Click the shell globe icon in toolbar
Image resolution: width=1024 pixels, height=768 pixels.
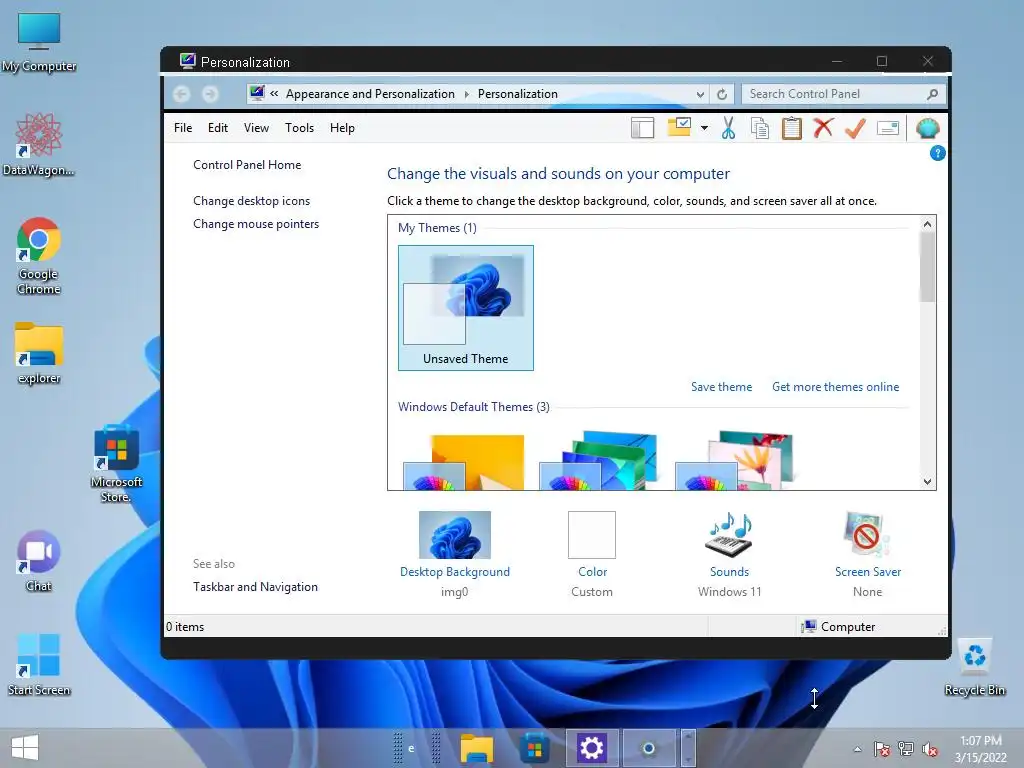(x=927, y=128)
